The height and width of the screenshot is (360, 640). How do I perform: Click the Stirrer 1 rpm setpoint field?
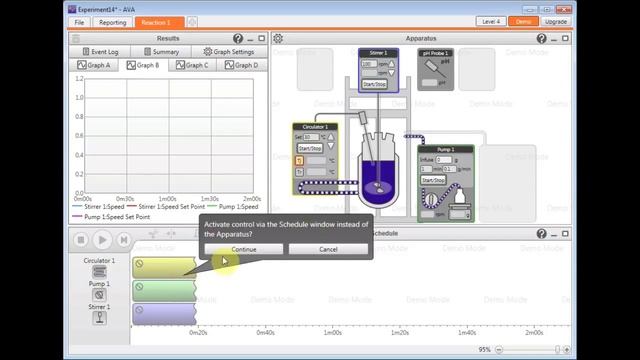pos(369,64)
